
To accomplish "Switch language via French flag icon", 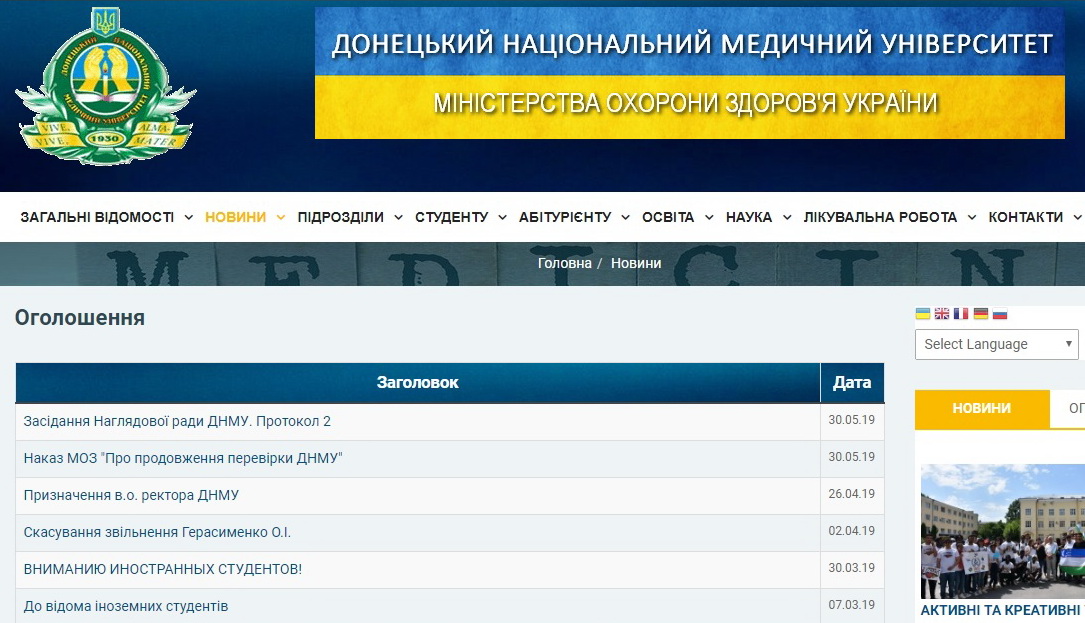I will (x=961, y=314).
